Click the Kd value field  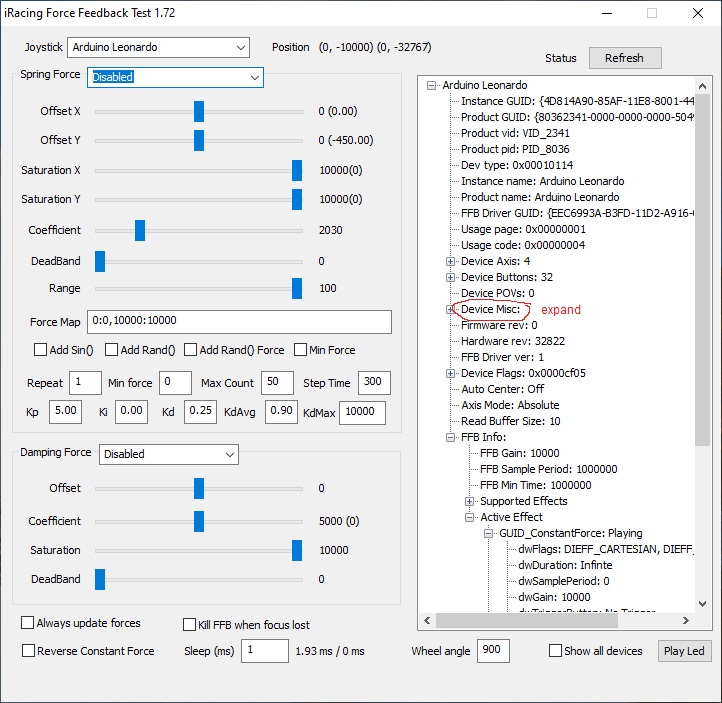click(x=200, y=412)
